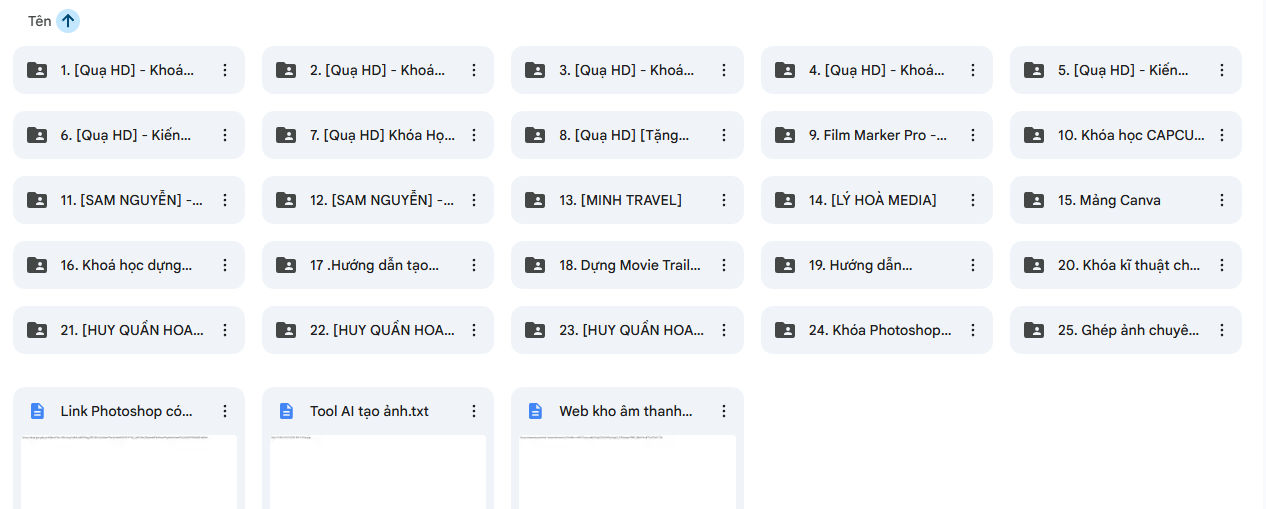Click folder icon of 16. Khoá học dựng

[x=37, y=265]
